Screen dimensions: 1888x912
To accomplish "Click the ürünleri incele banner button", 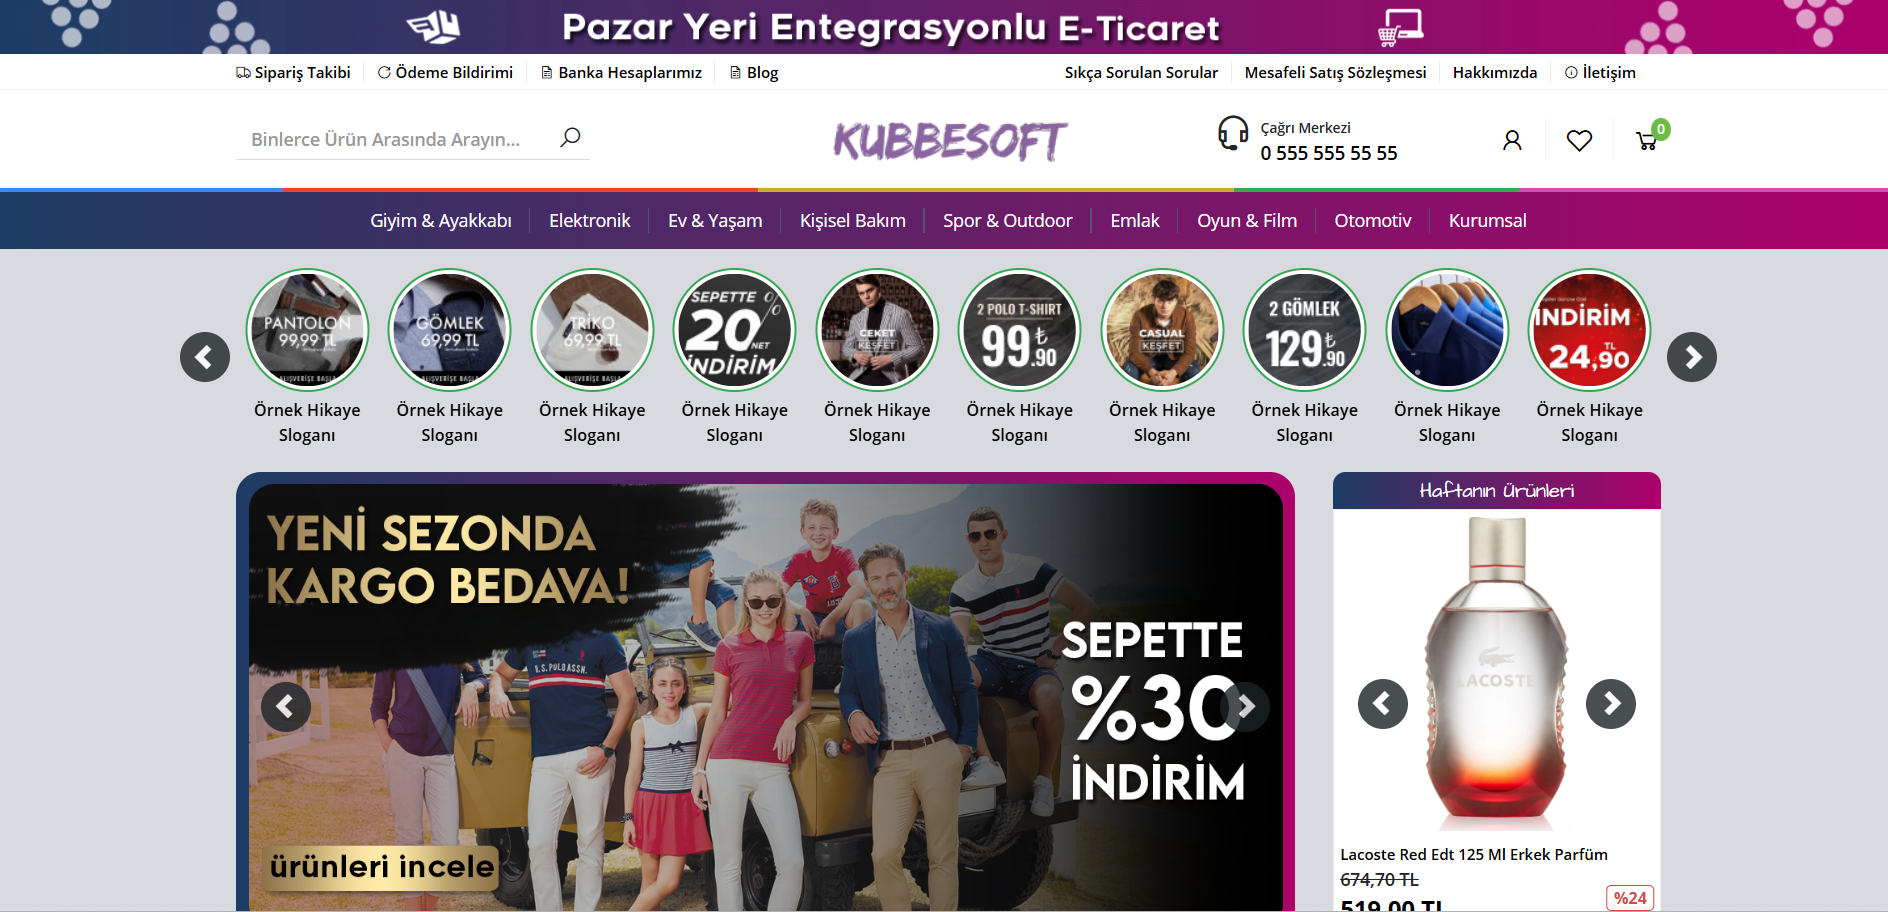I will (x=381, y=867).
